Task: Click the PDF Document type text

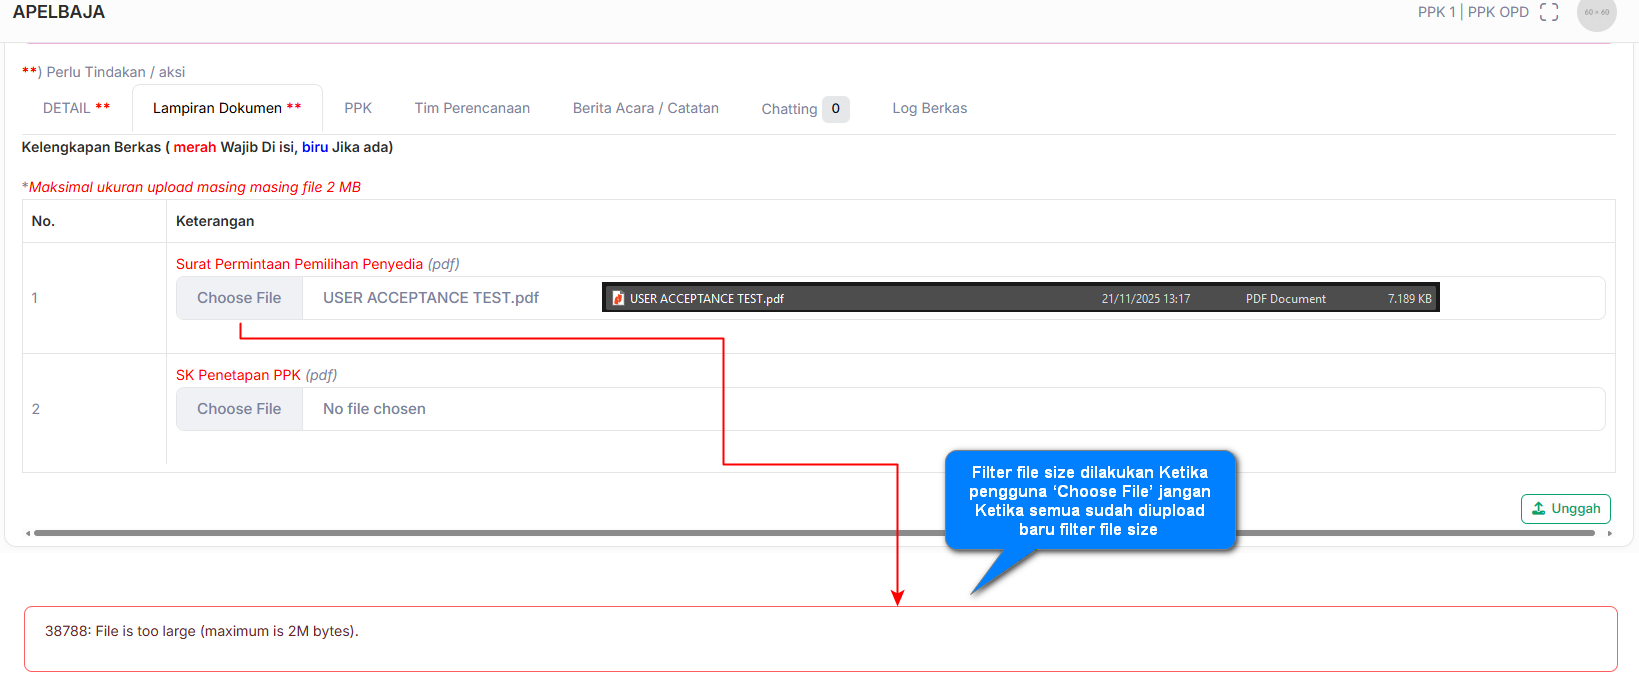Action: pyautogui.click(x=1286, y=299)
